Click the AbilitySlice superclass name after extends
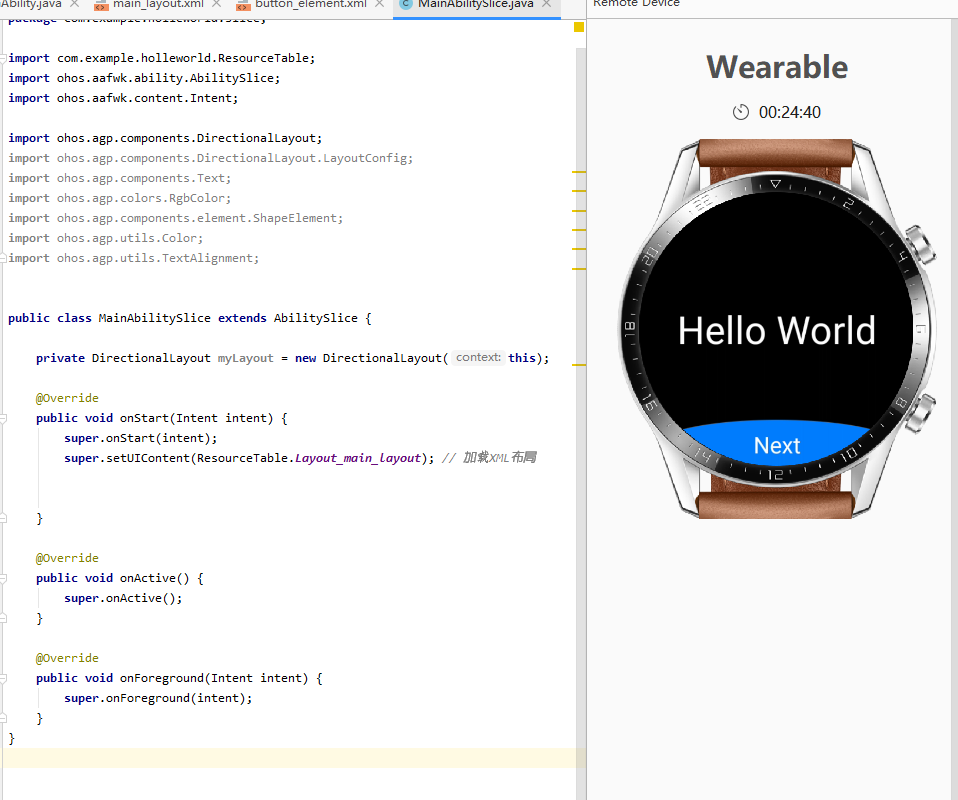The width and height of the screenshot is (958, 800). pyautogui.click(x=315, y=318)
